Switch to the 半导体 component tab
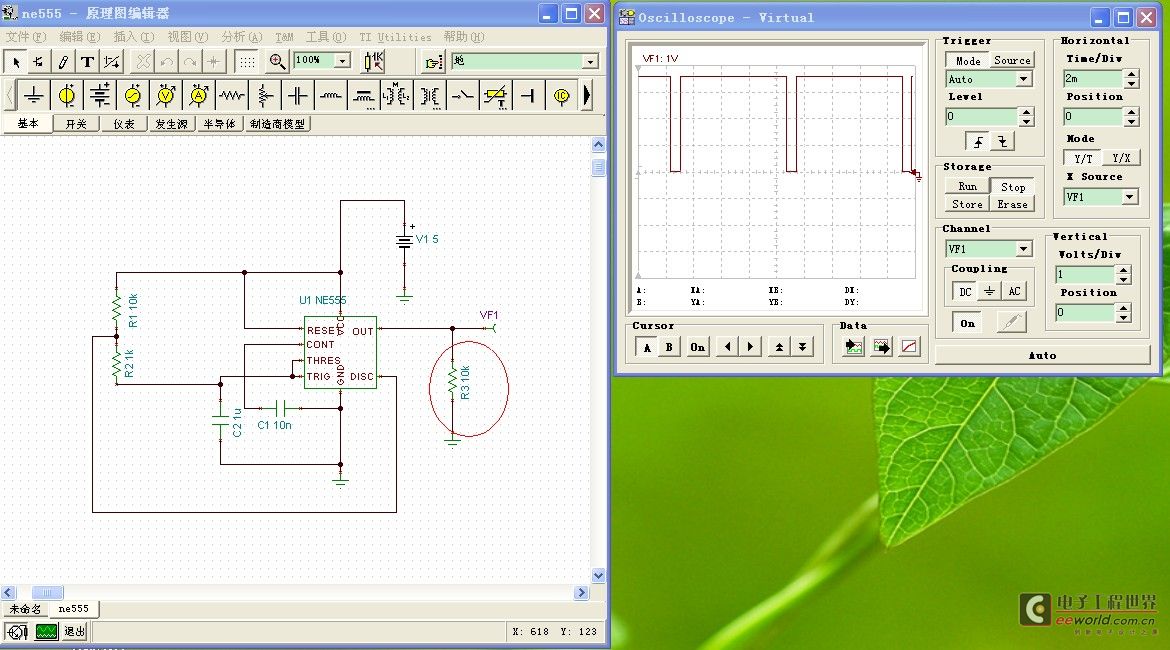The width and height of the screenshot is (1170, 650). (220, 124)
